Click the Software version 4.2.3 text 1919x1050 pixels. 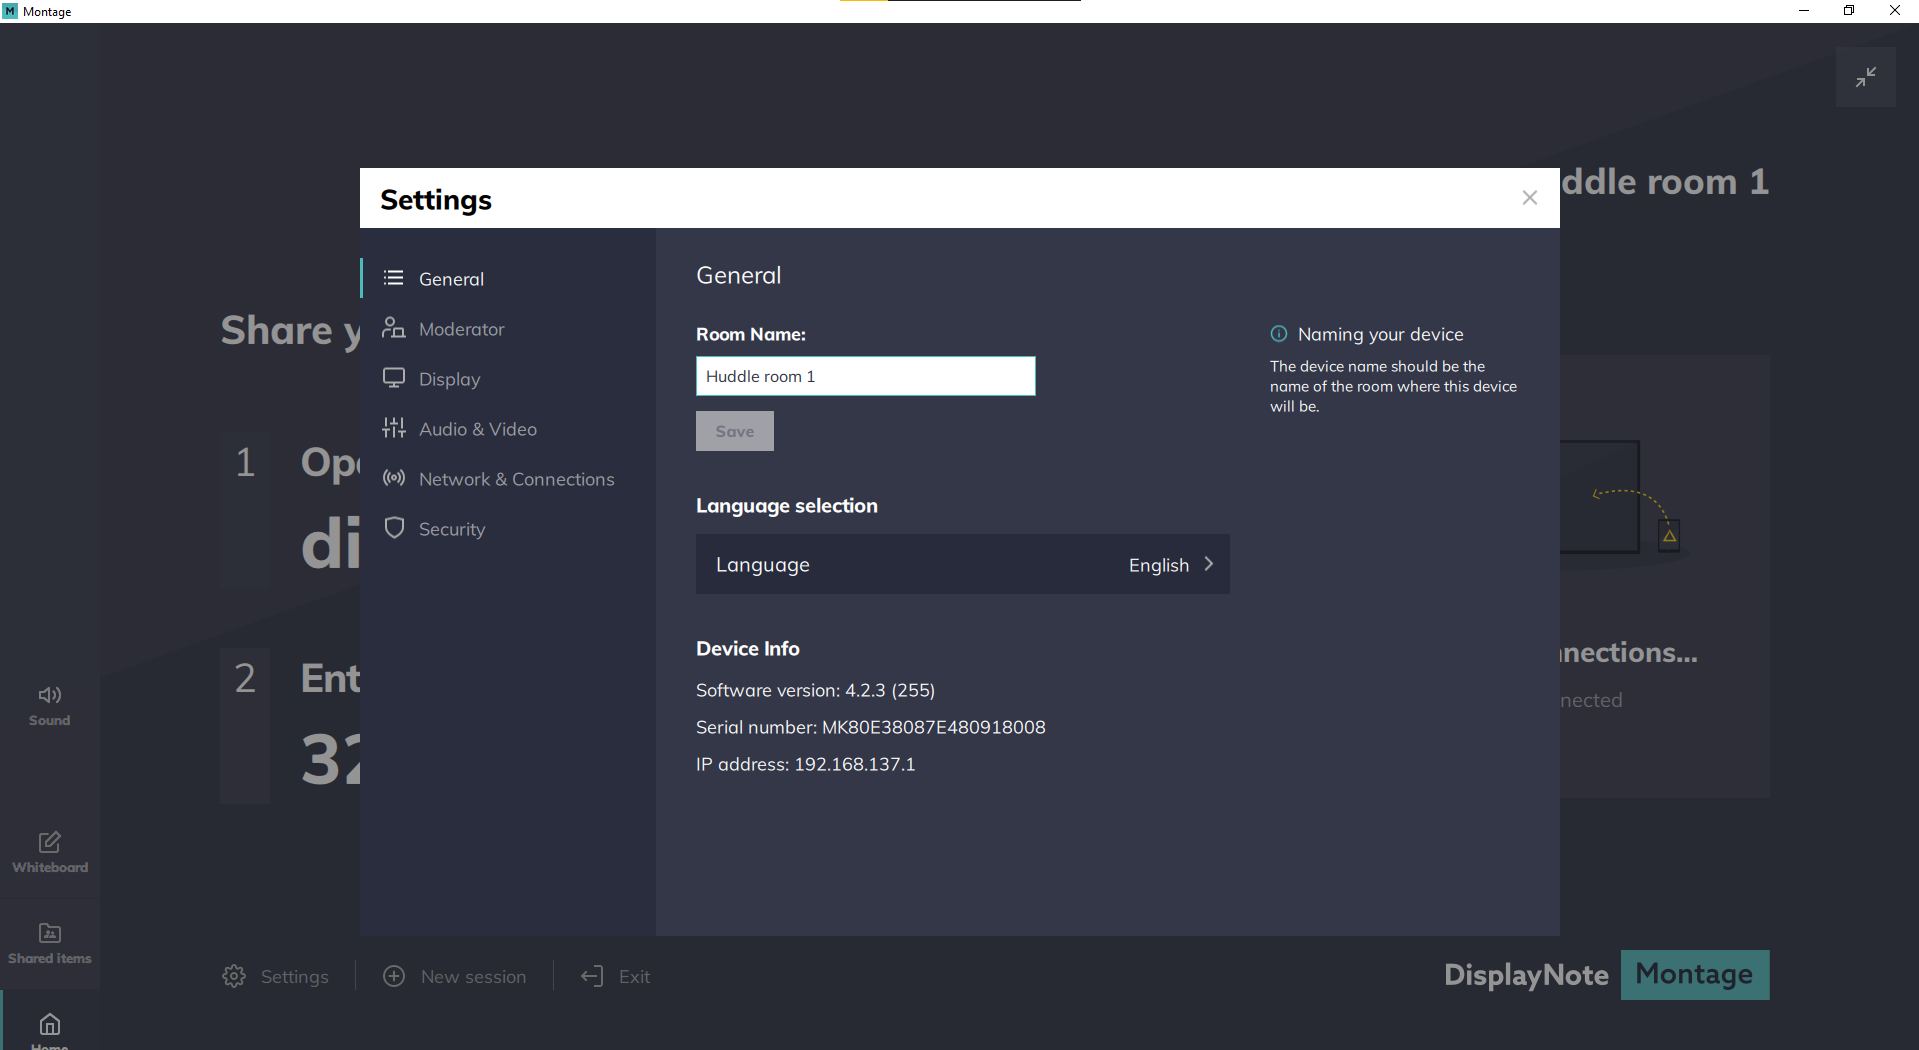coord(816,690)
